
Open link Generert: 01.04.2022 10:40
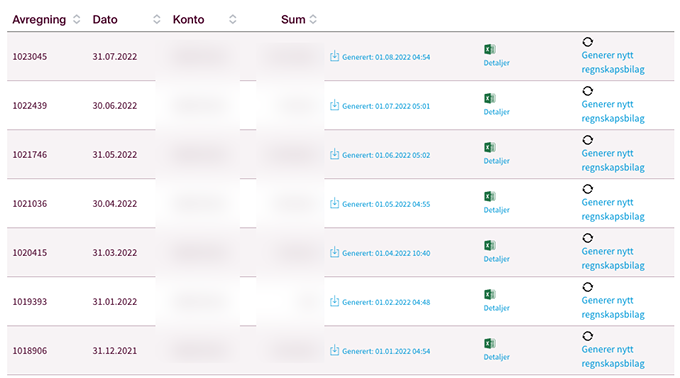point(386,253)
